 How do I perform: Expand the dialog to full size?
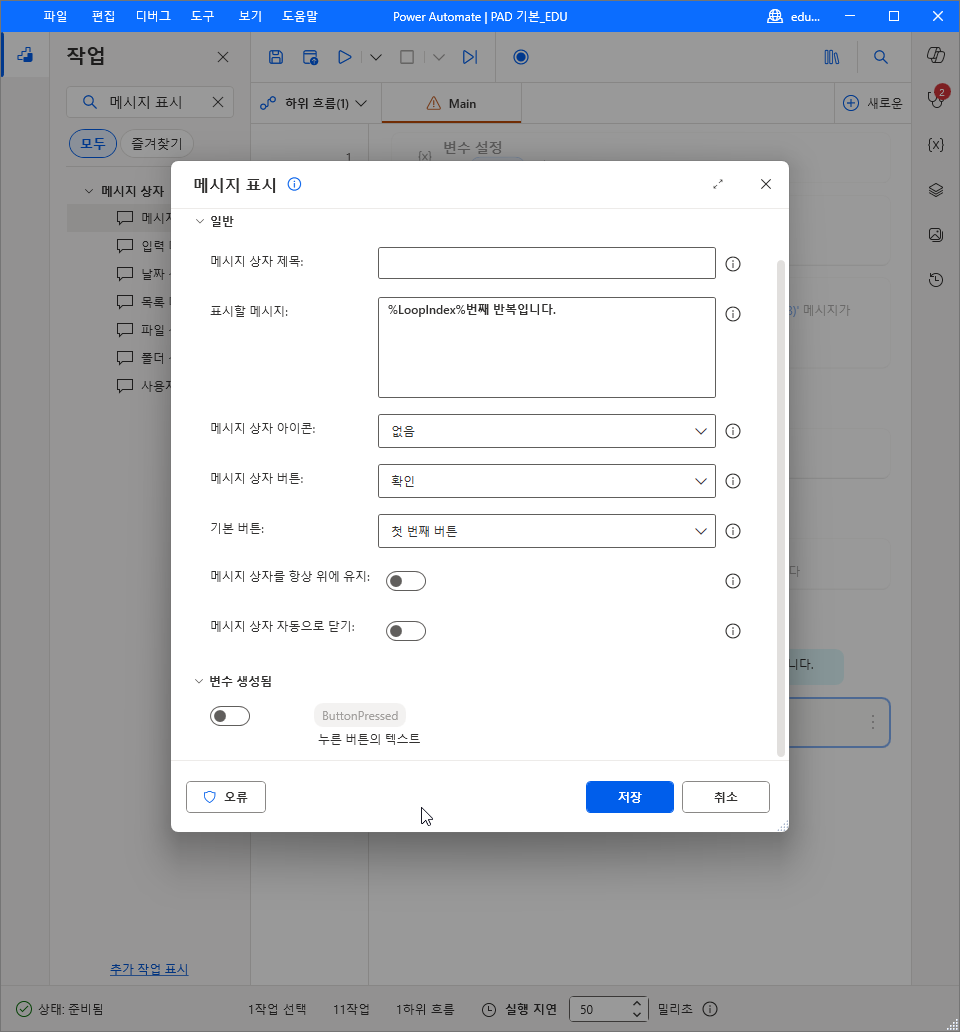pos(718,184)
